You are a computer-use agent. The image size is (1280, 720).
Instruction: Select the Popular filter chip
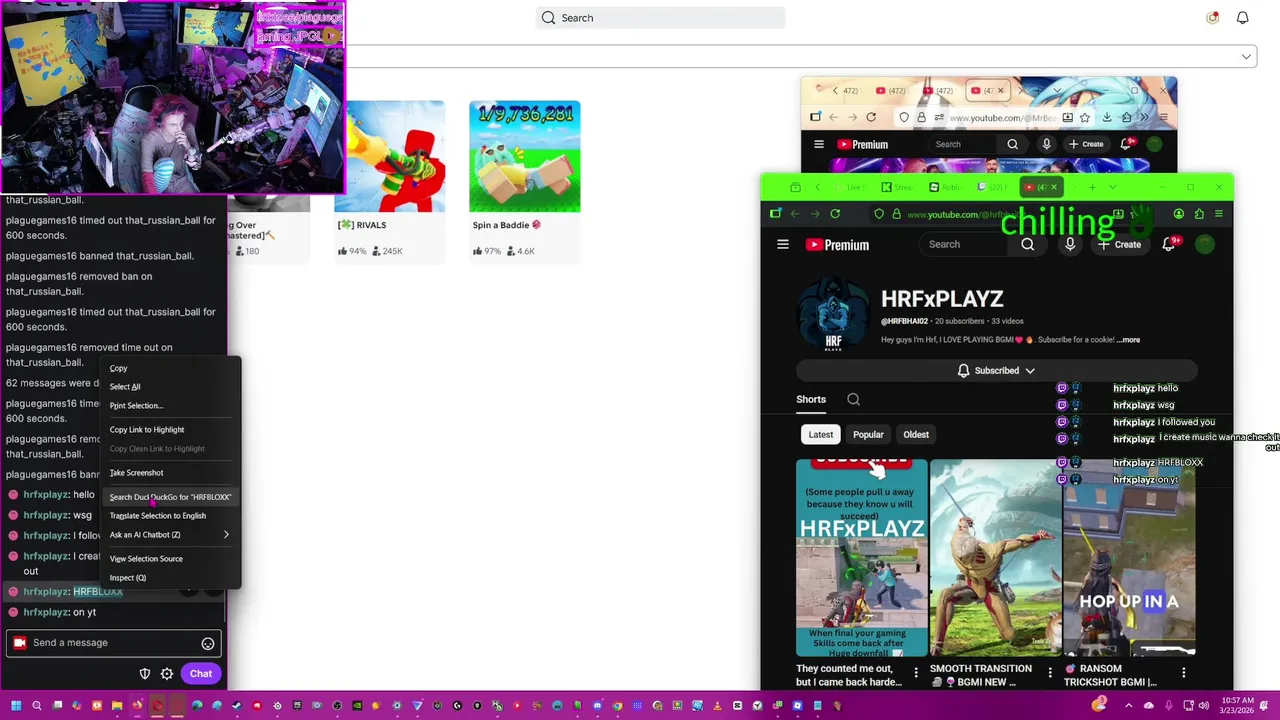click(x=868, y=435)
